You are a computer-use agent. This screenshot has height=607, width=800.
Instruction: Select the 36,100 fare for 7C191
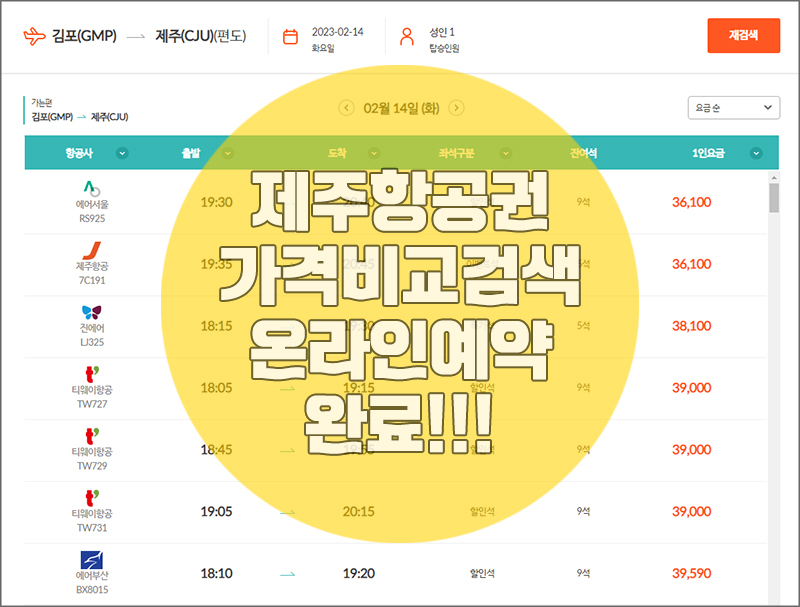[691, 264]
